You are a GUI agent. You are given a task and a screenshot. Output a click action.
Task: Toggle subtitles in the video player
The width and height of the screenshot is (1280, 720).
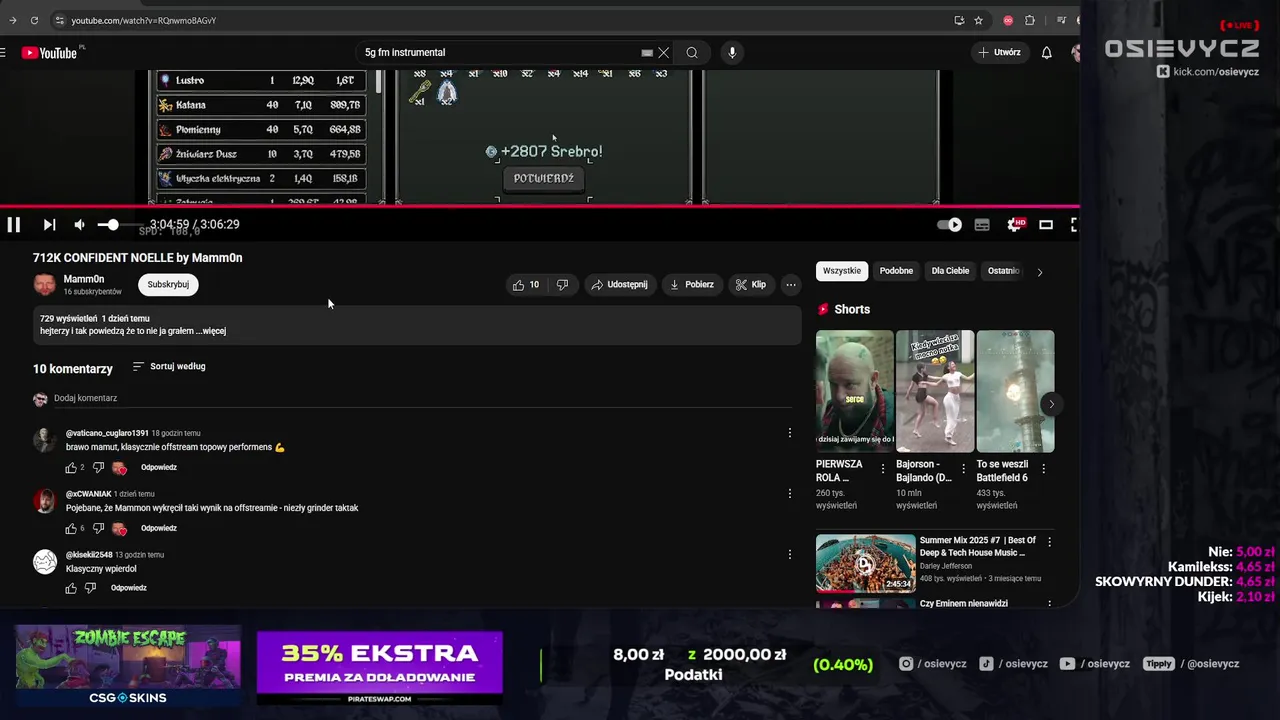coord(982,225)
